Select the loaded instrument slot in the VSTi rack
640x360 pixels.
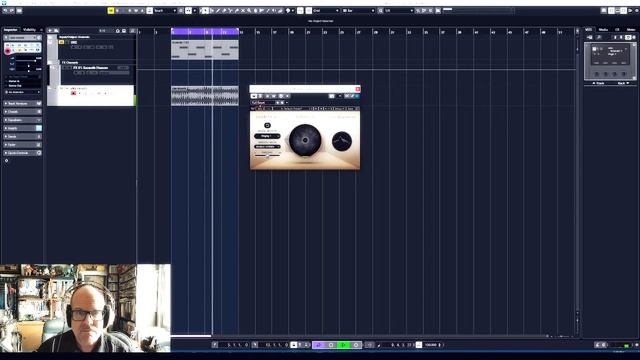tap(610, 60)
